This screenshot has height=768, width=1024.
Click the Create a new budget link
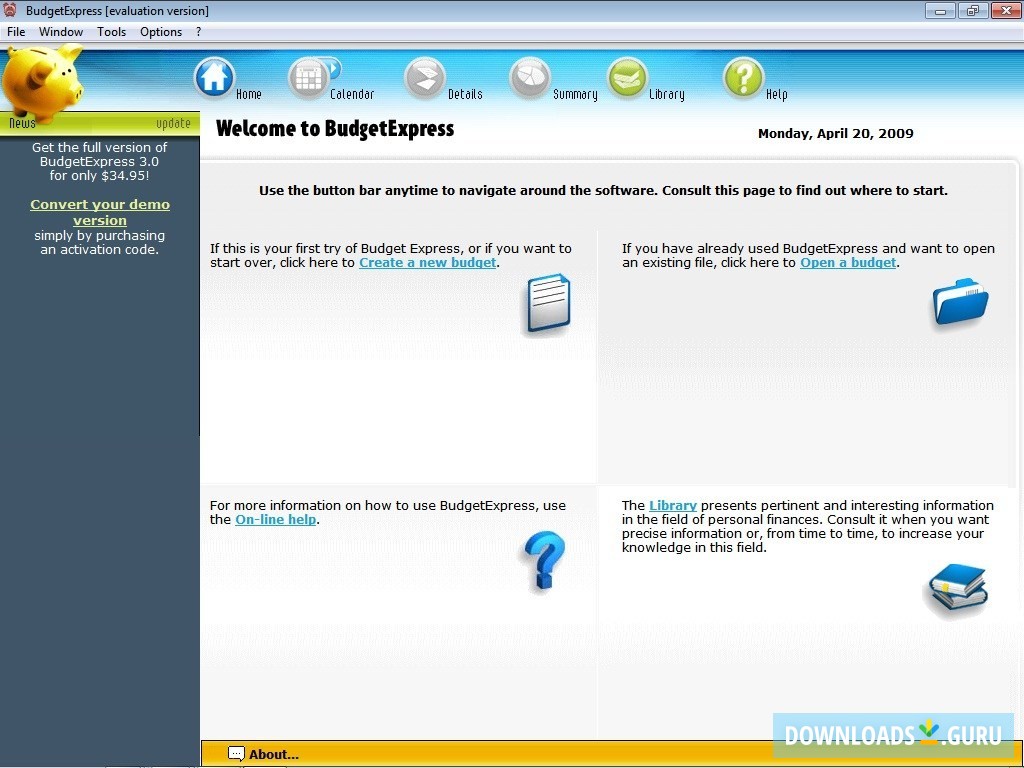(x=428, y=262)
